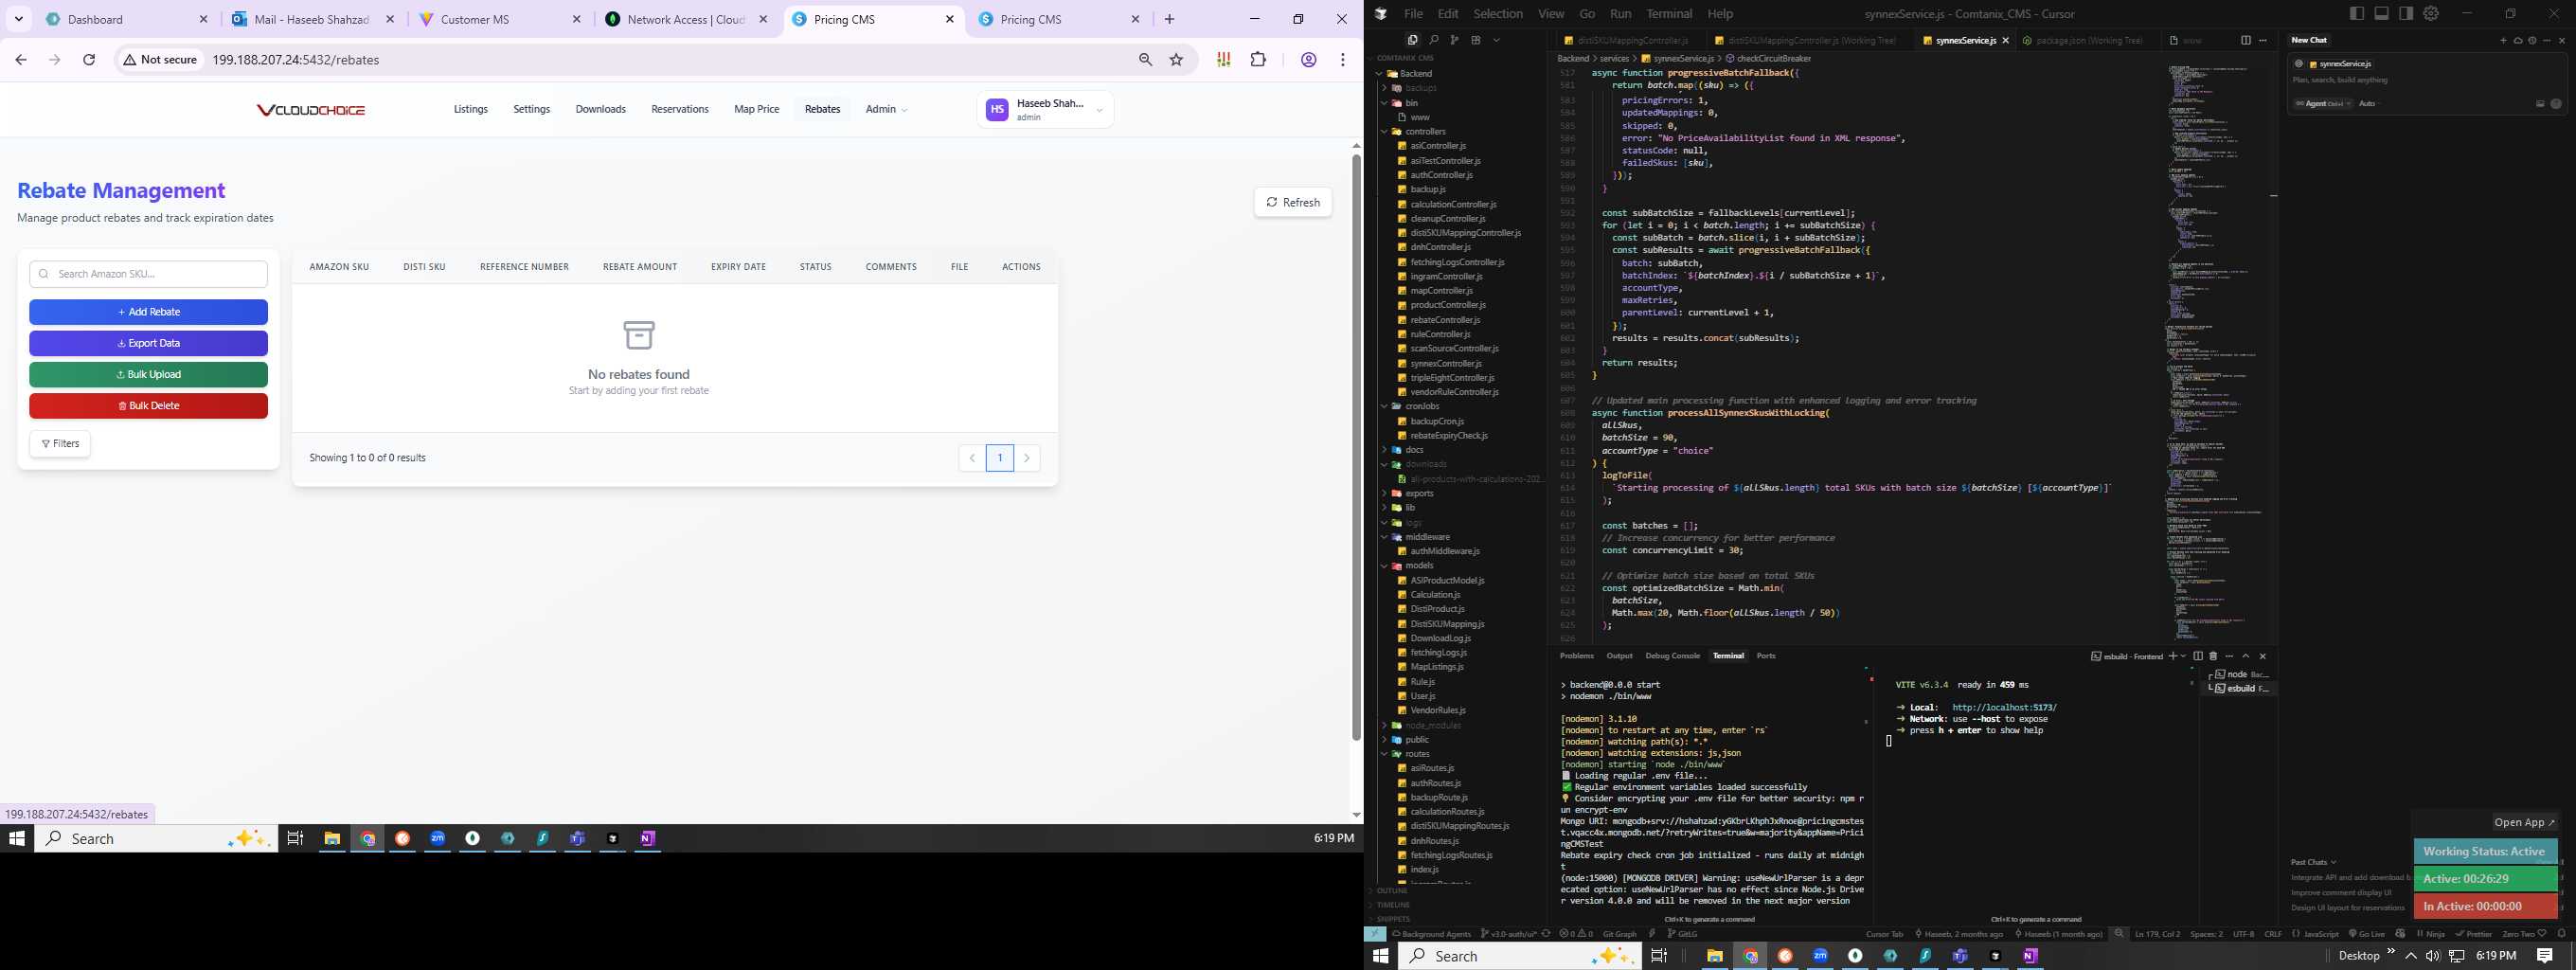Open Chrome's three-dot menu

pos(1343,60)
